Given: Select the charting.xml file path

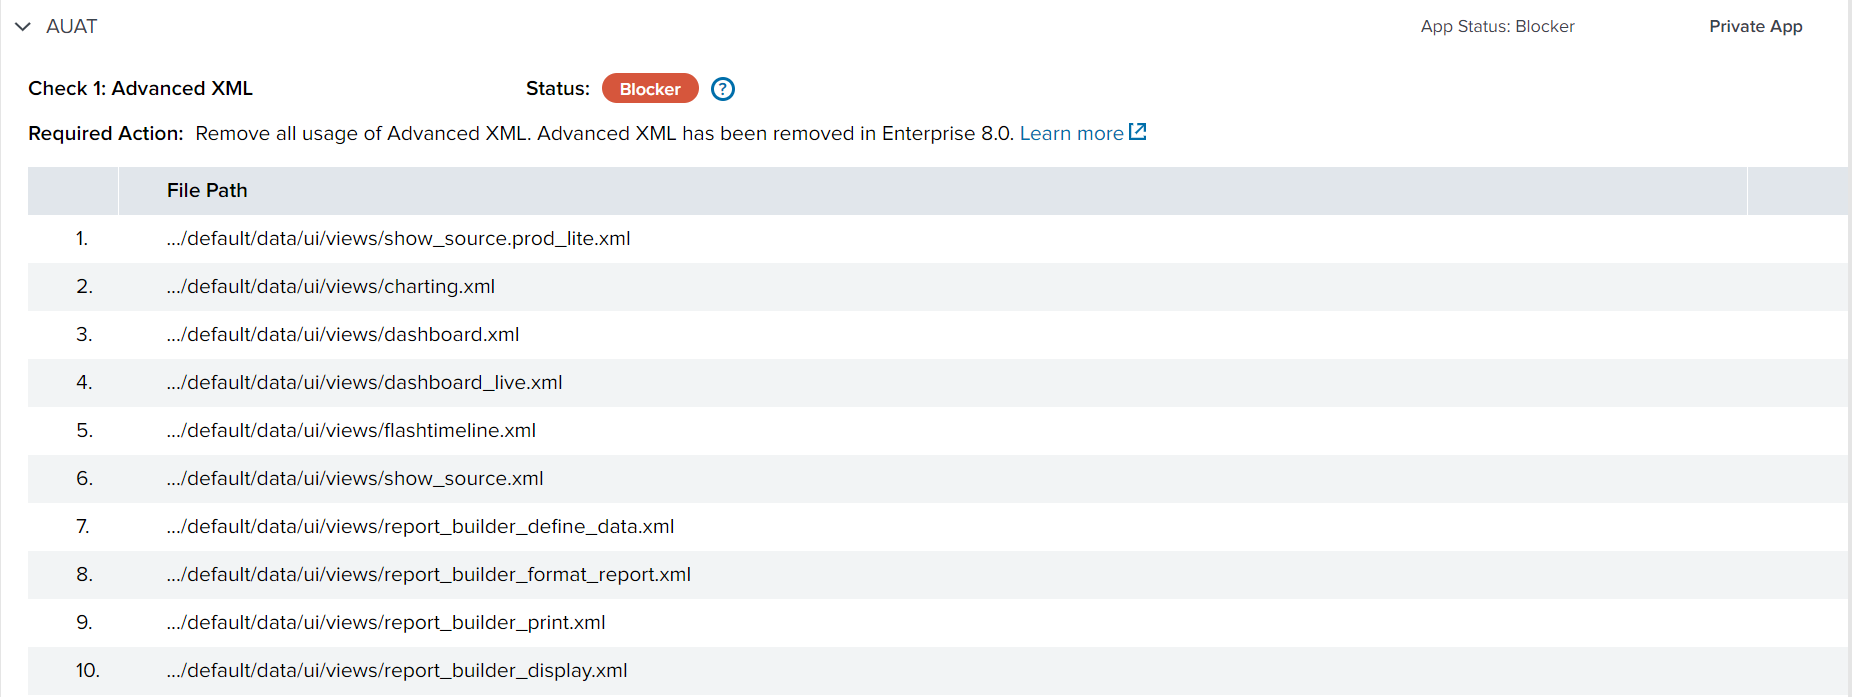Looking at the screenshot, I should pyautogui.click(x=331, y=287).
